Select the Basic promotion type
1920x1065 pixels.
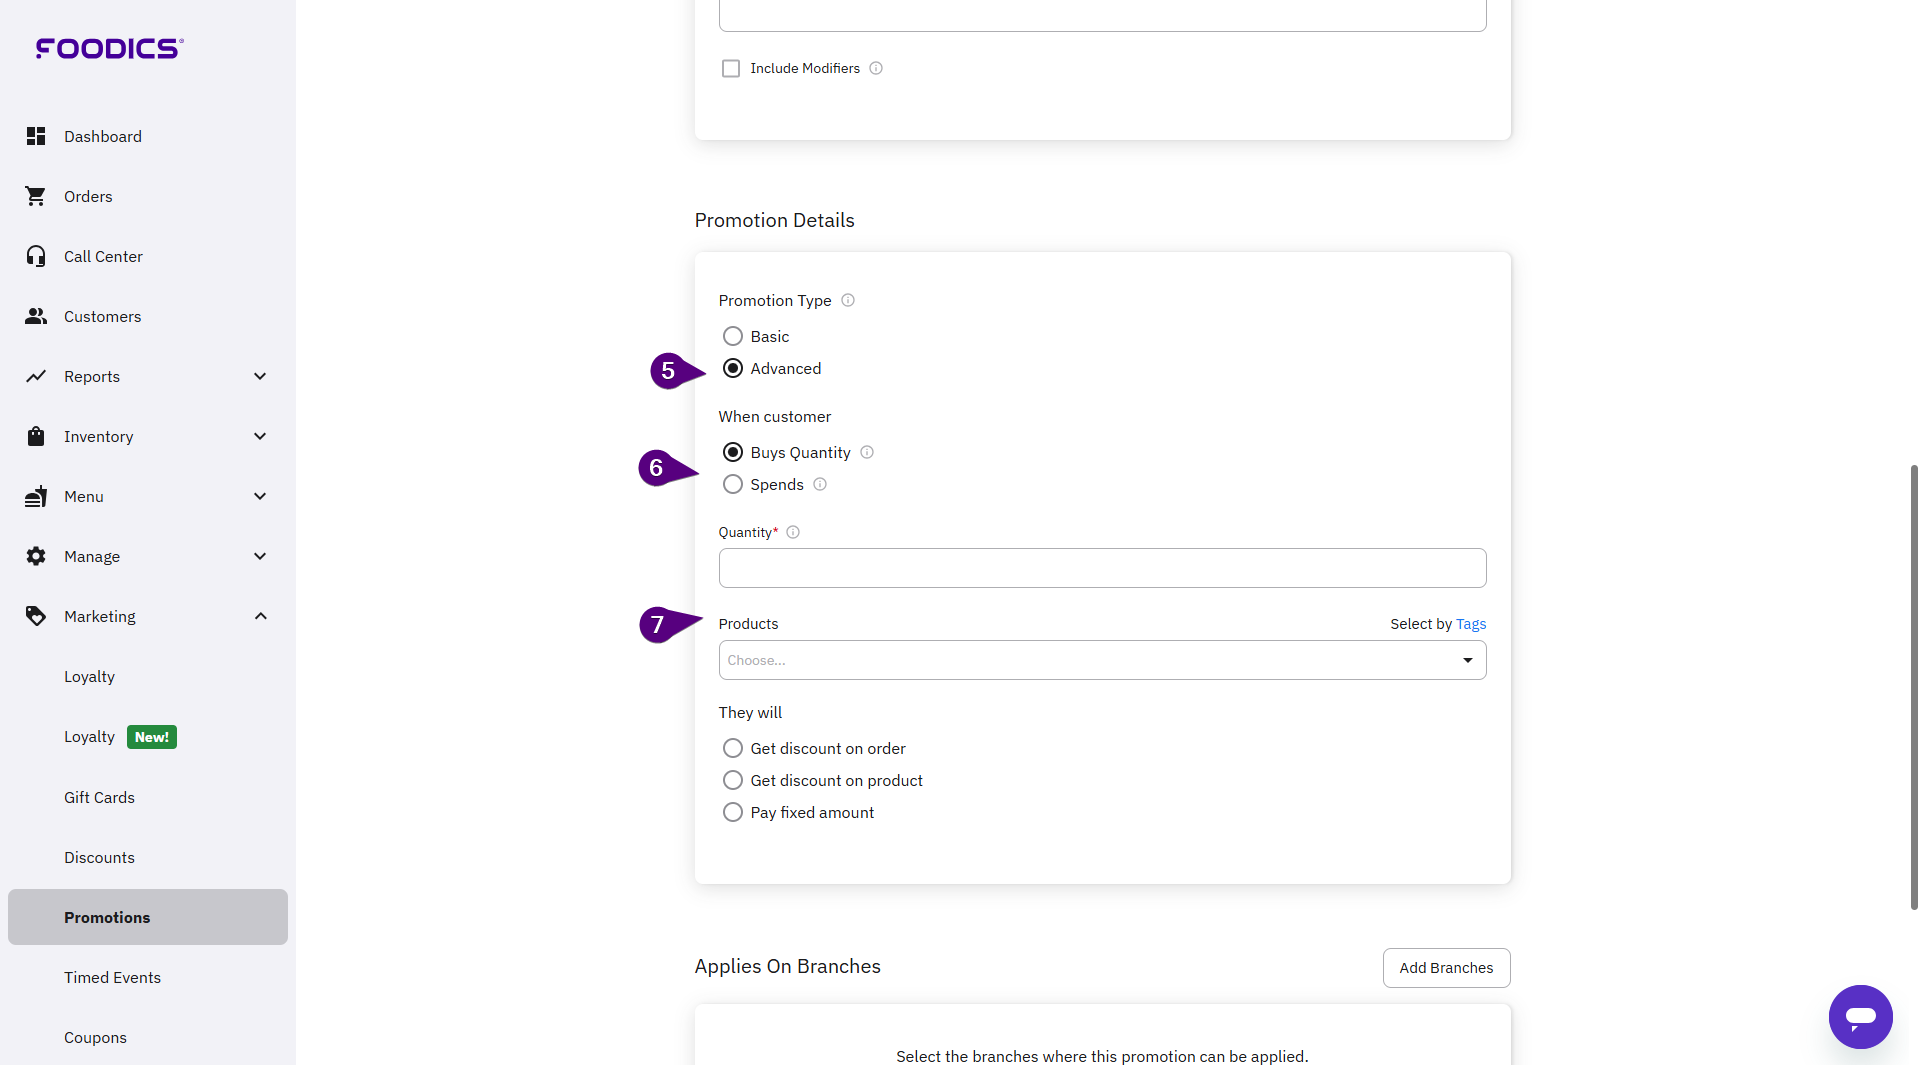733,336
